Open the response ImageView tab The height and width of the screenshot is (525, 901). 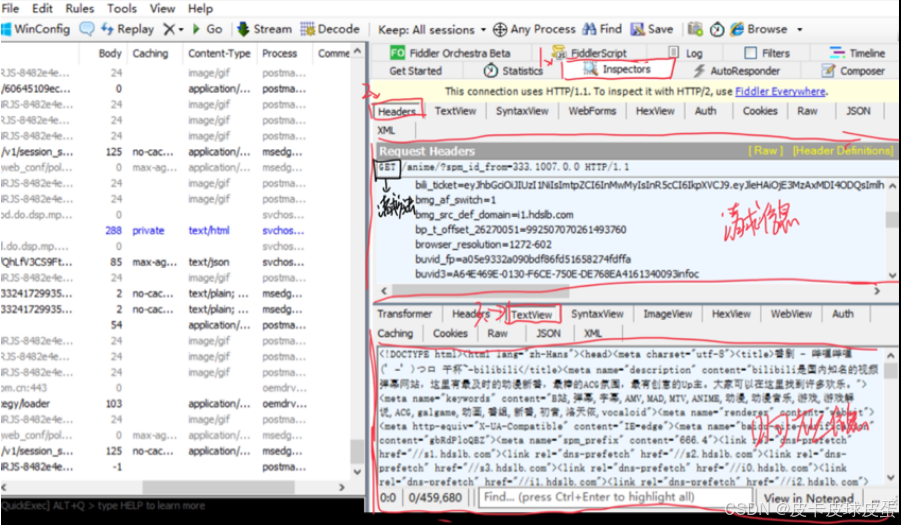(x=668, y=314)
